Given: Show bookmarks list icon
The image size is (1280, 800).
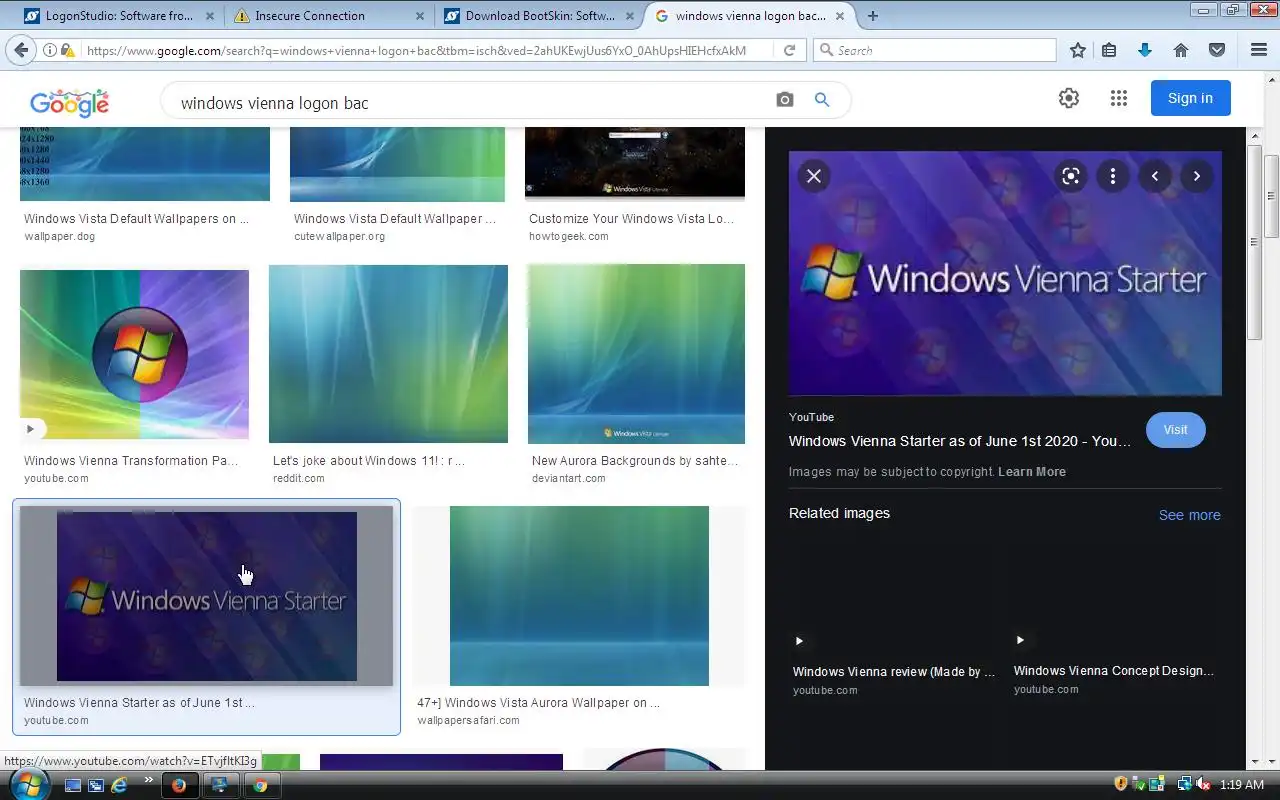Looking at the screenshot, I should (1109, 50).
